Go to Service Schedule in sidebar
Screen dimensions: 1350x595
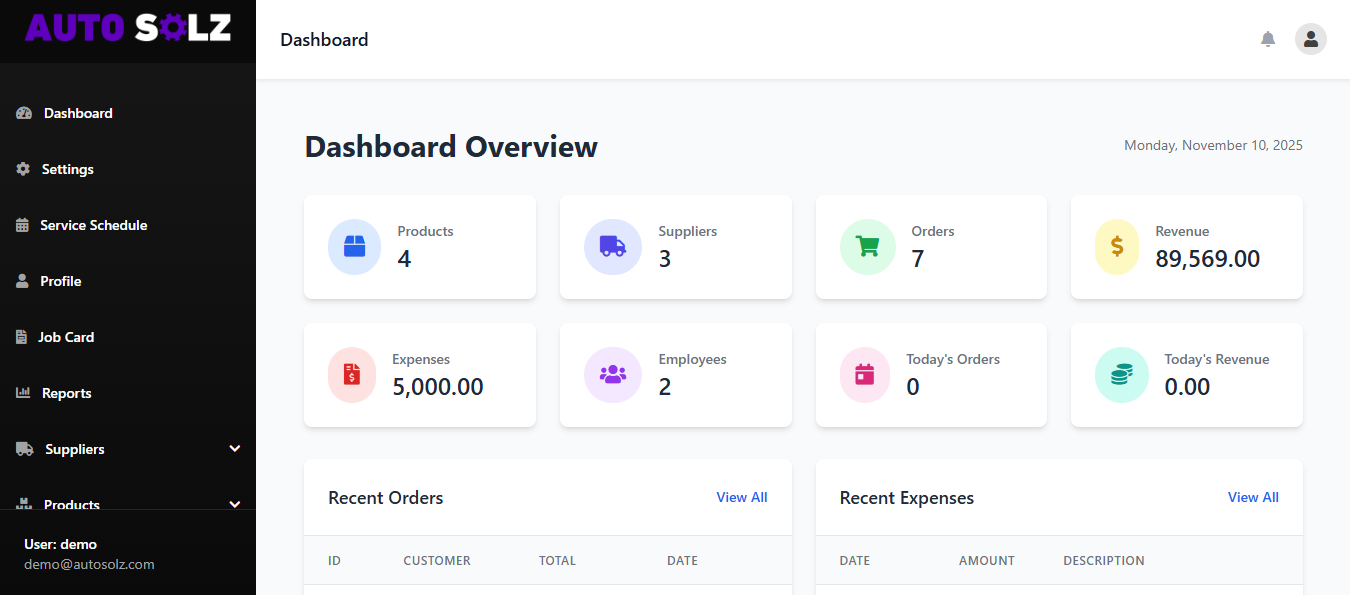[93, 225]
